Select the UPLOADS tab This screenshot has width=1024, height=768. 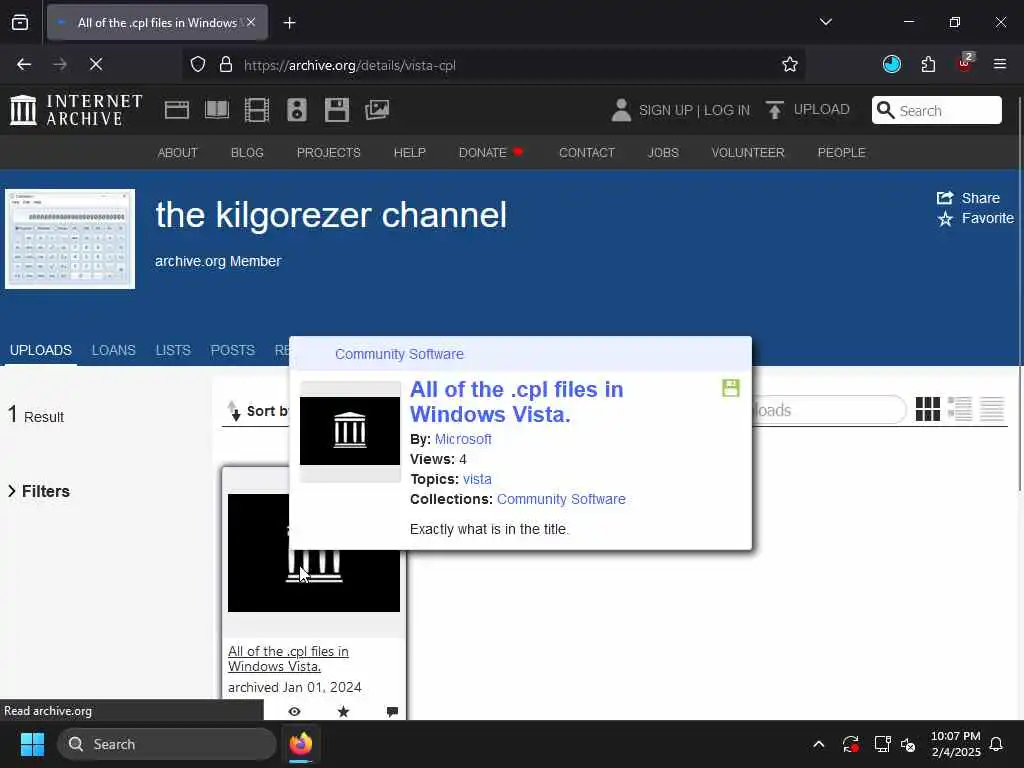click(40, 350)
